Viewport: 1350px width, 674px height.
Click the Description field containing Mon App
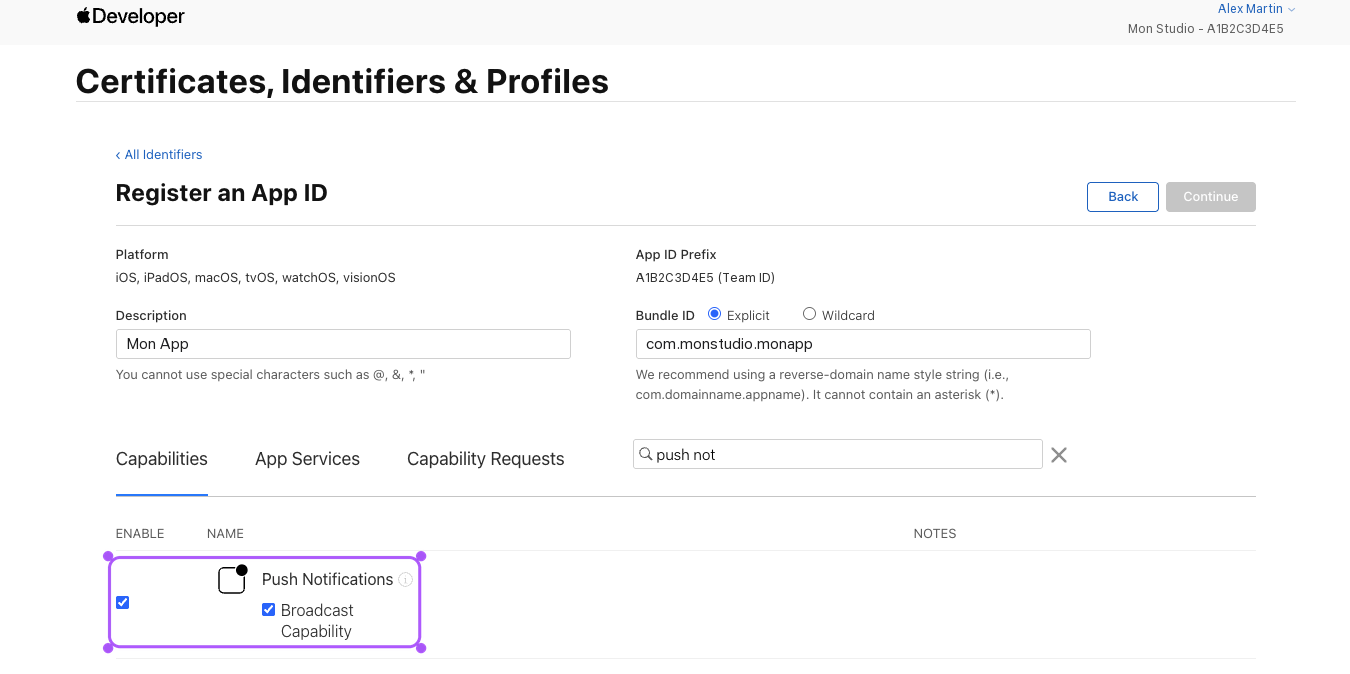coord(343,344)
